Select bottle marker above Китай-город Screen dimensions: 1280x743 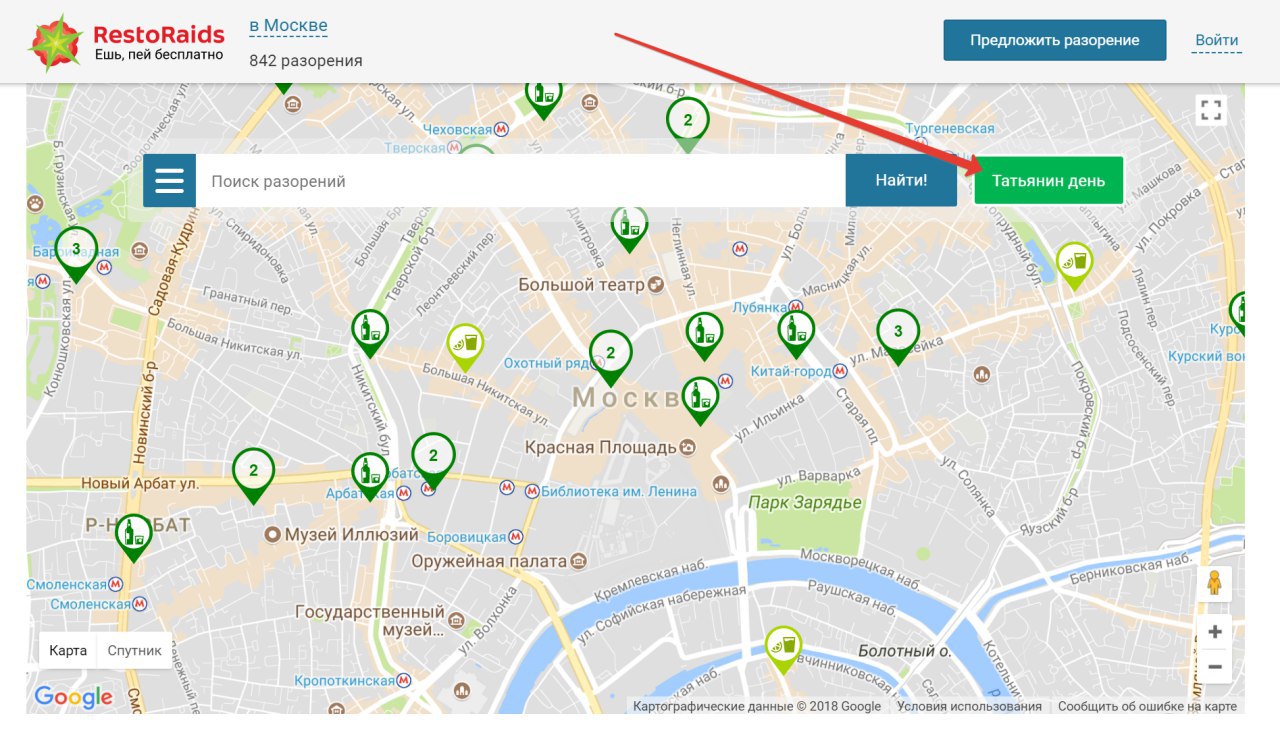(x=796, y=334)
